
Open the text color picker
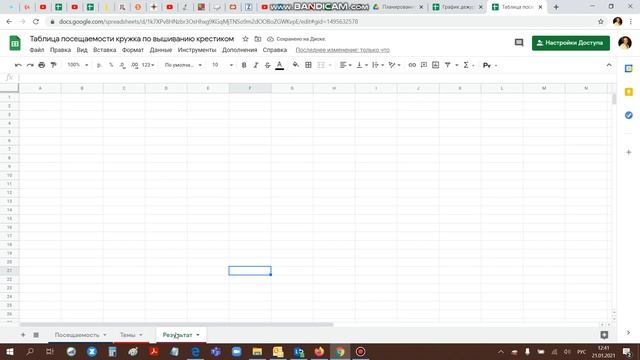point(279,65)
